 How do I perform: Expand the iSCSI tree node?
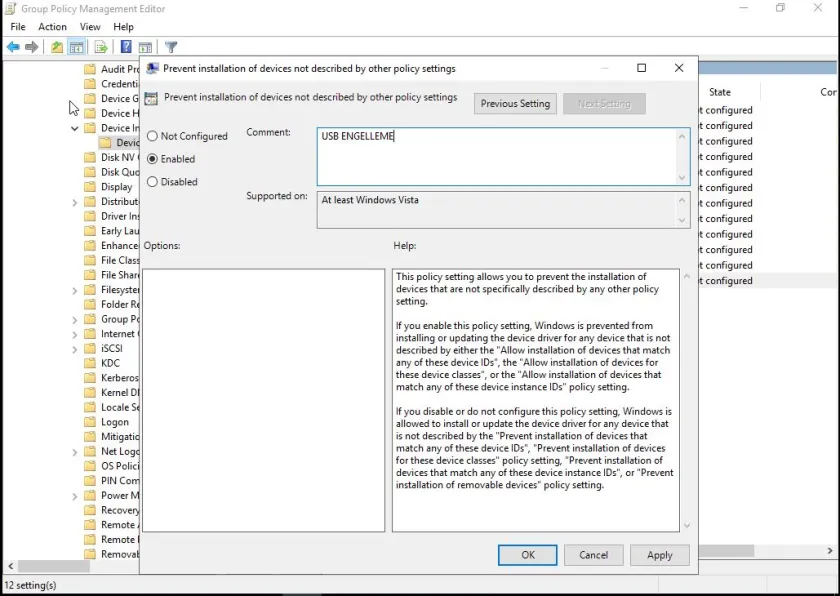[x=75, y=349]
